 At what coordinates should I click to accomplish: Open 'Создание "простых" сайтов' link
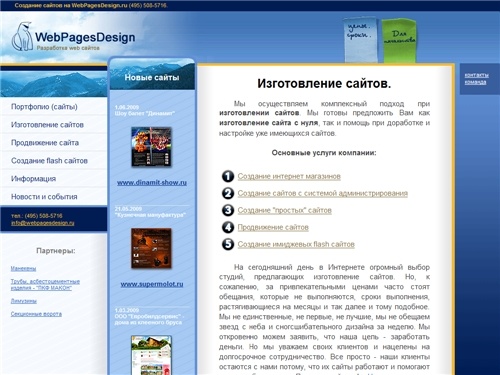point(285,210)
